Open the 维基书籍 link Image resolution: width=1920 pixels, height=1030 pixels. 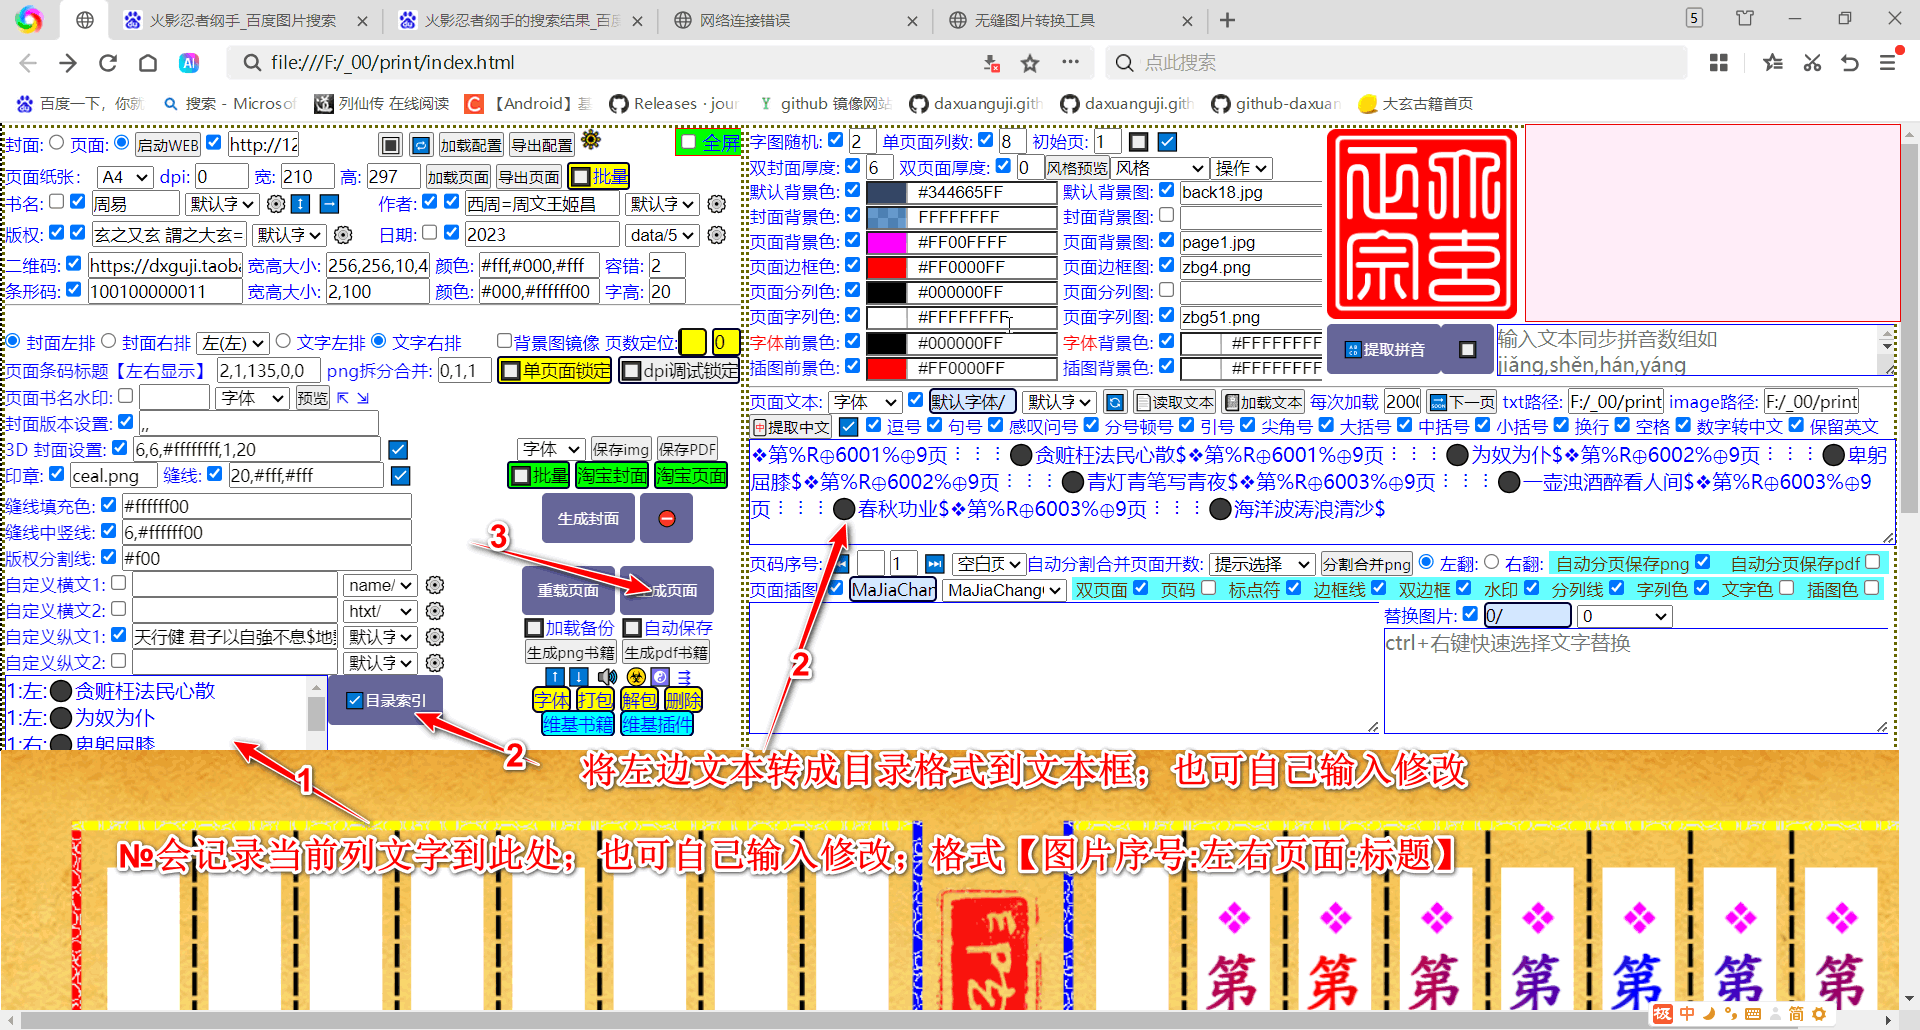point(576,724)
